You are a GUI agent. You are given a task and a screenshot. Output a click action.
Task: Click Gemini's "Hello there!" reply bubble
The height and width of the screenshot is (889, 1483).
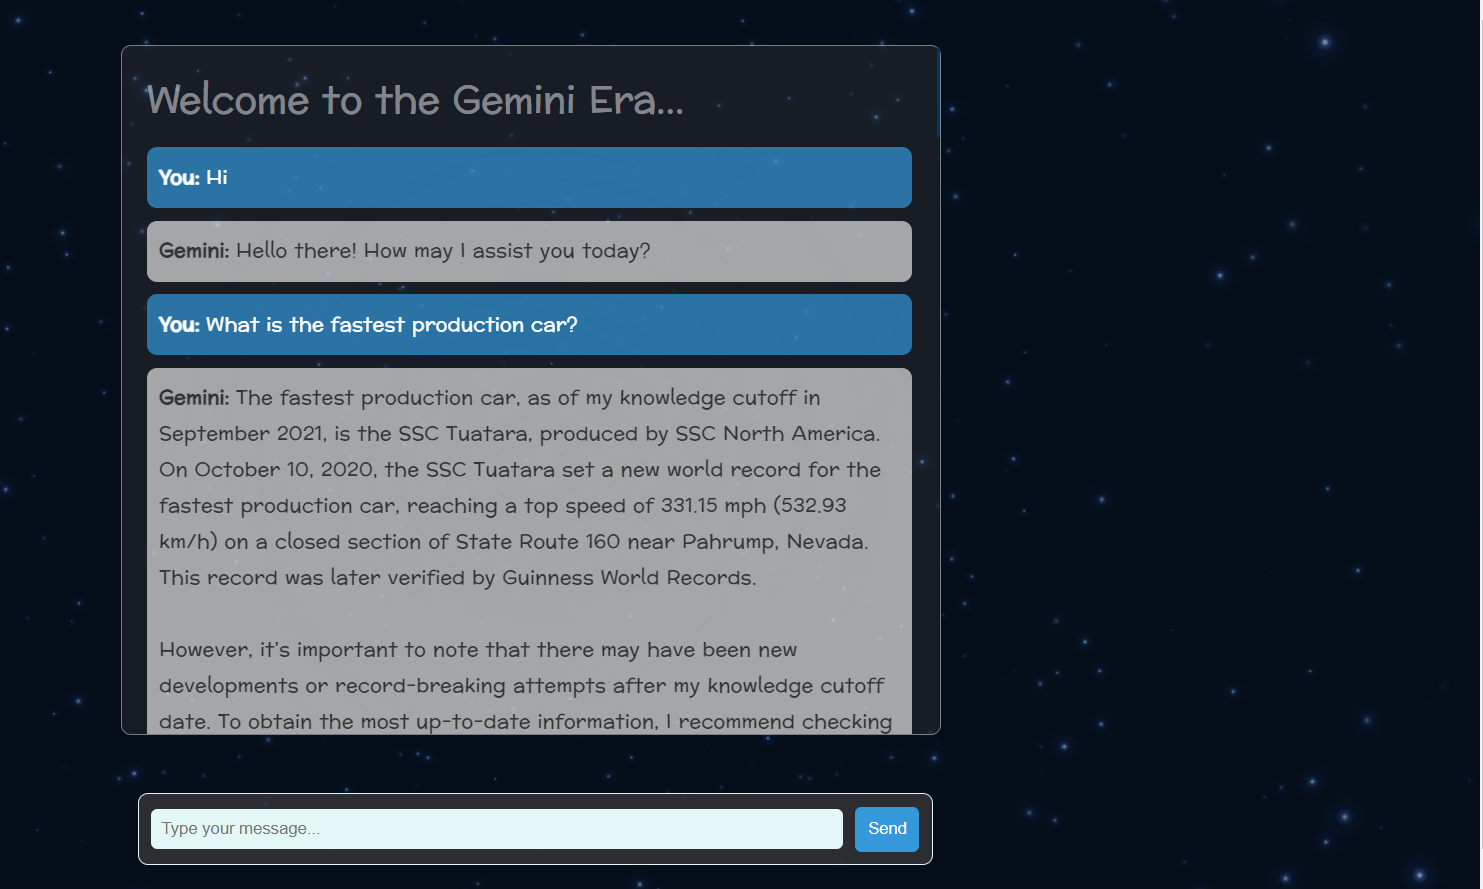point(529,251)
